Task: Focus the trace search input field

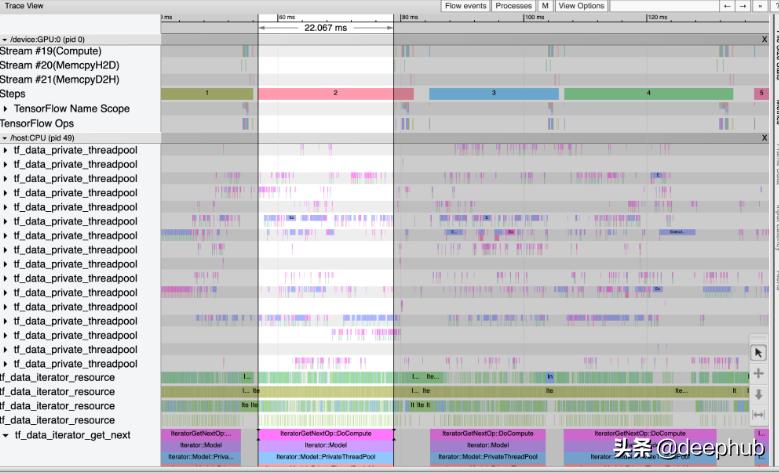Action: point(664,6)
